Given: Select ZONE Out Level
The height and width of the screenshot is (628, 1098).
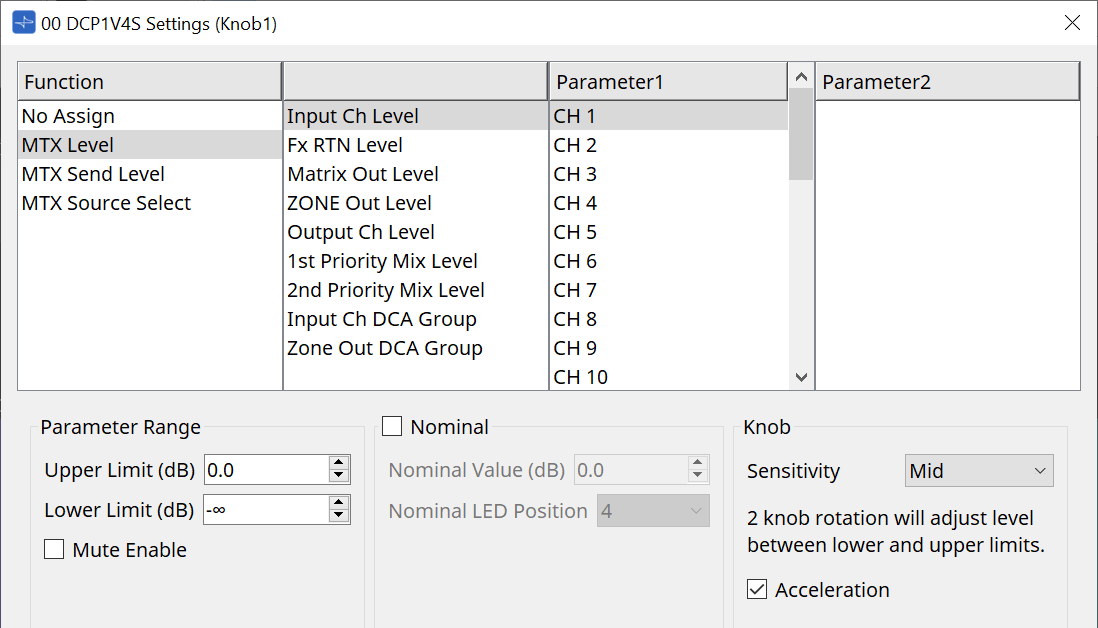Looking at the screenshot, I should click(358, 202).
